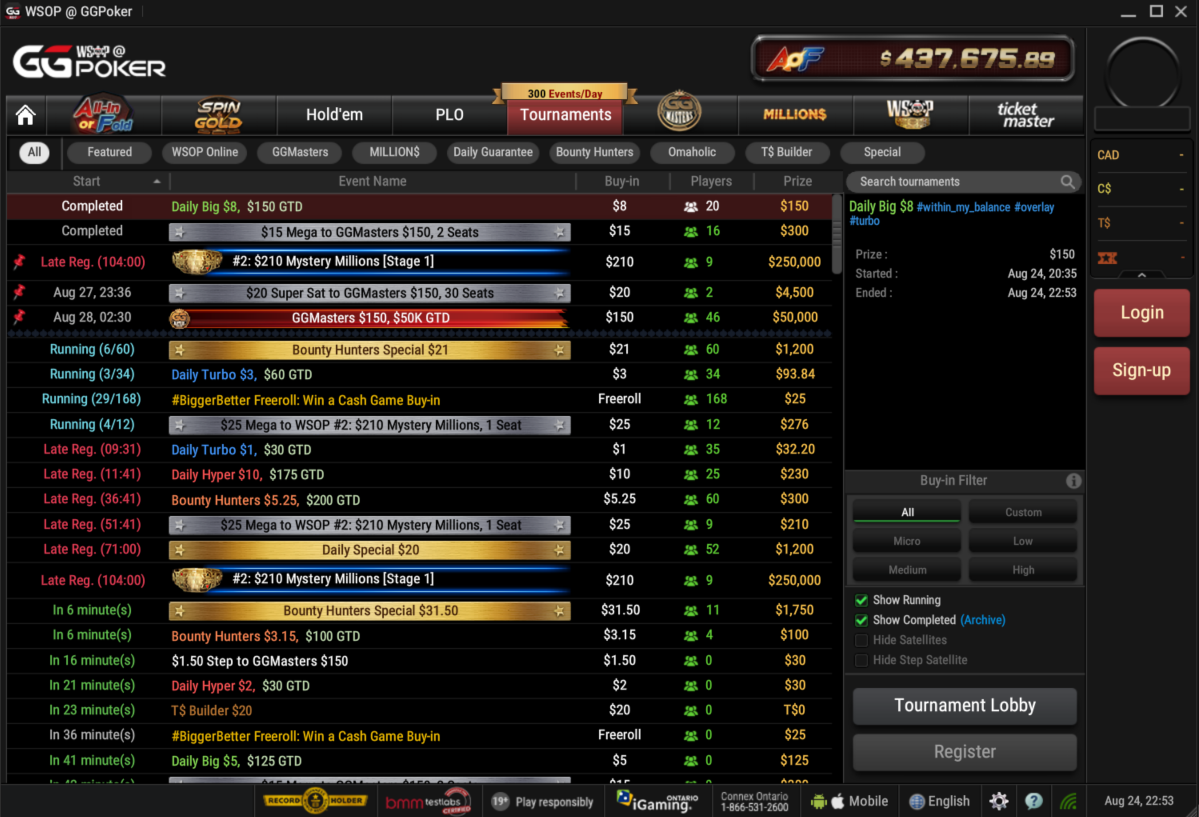This screenshot has width=1199, height=817.
Task: Filter by T$ Builder tournaments
Action: [787, 152]
